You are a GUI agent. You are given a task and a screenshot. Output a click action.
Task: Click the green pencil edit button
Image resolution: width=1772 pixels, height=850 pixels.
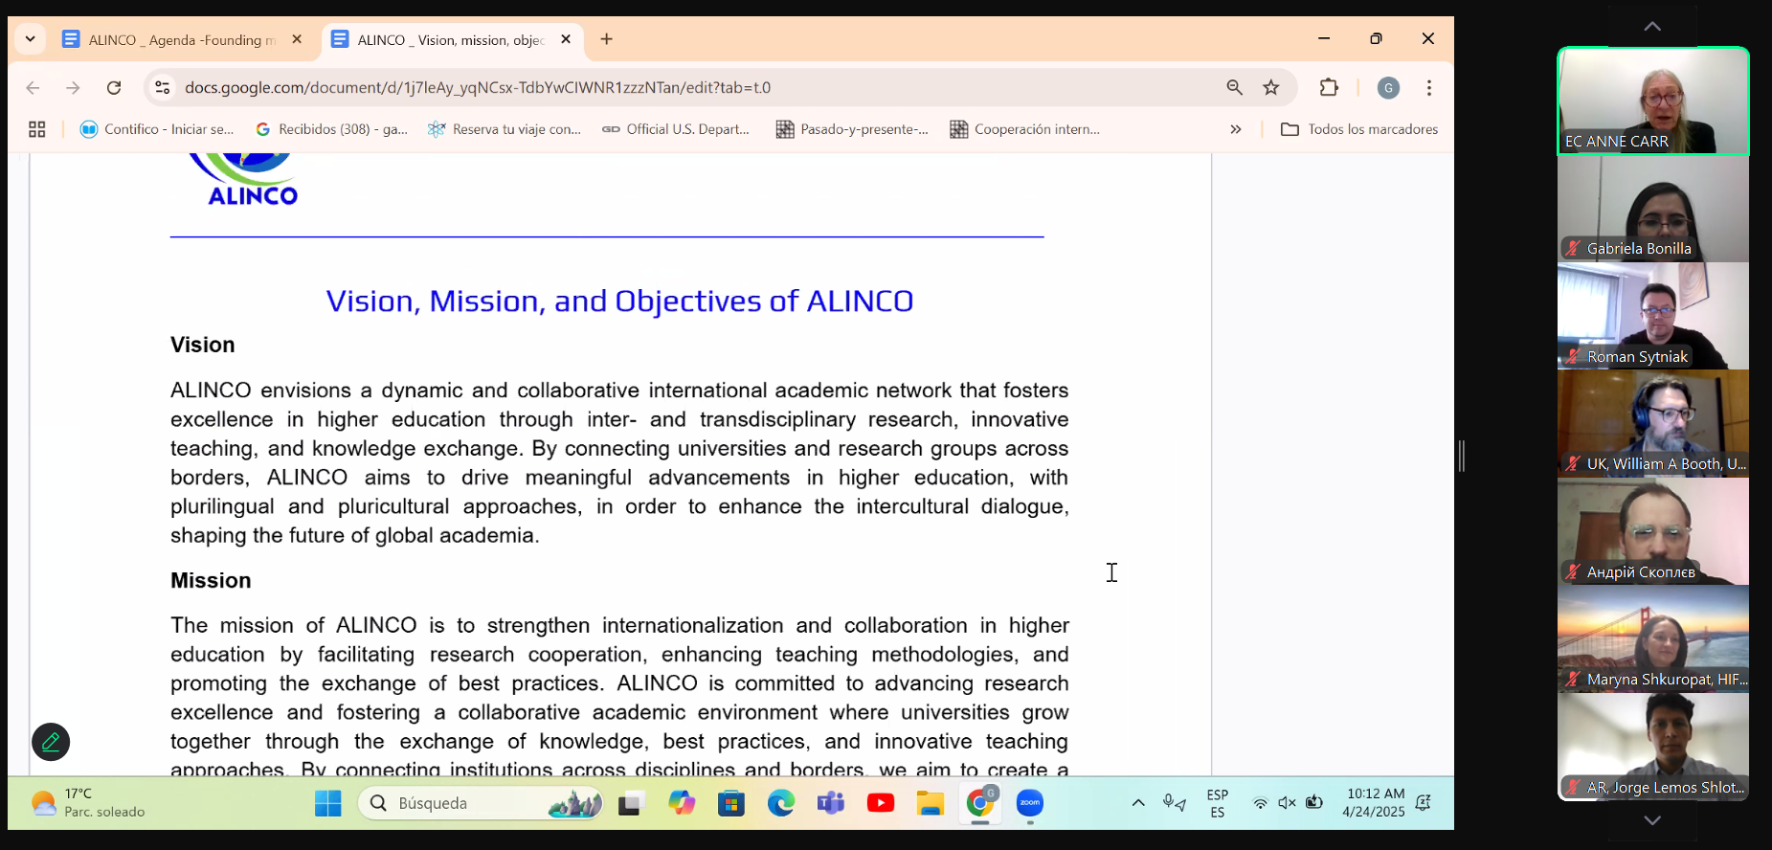tap(51, 742)
